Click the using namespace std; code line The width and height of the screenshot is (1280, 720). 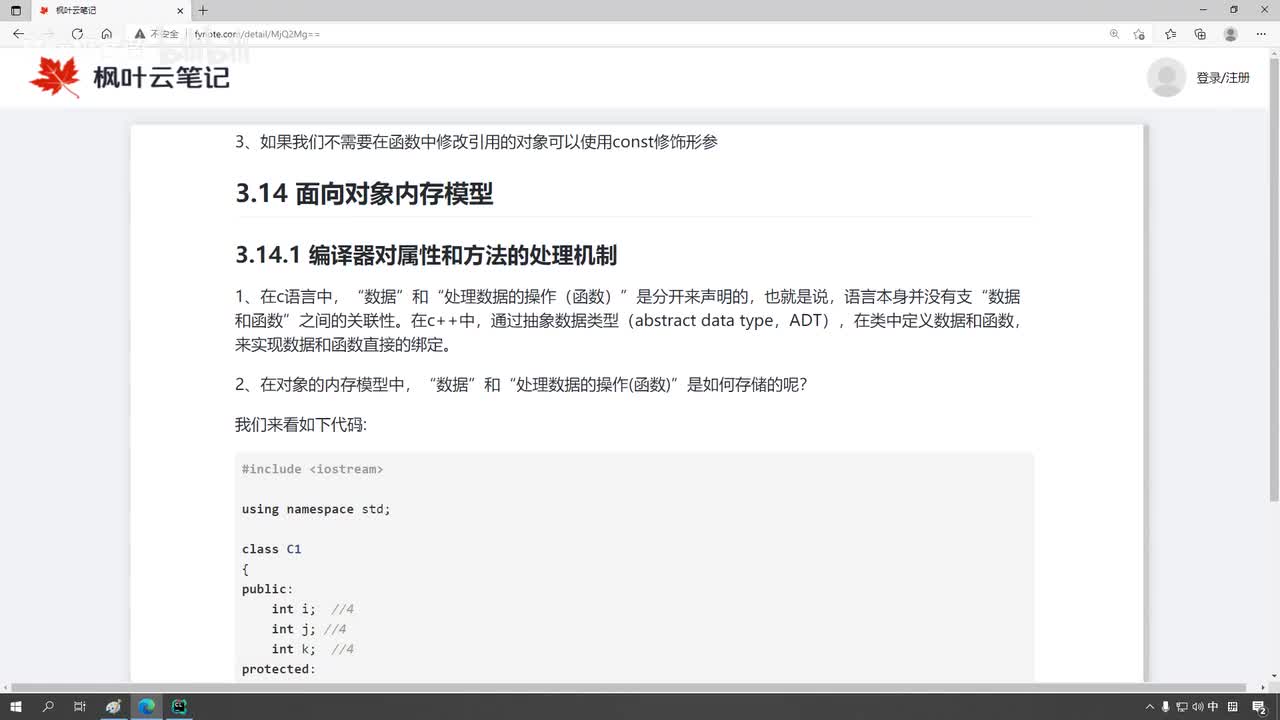pos(316,509)
